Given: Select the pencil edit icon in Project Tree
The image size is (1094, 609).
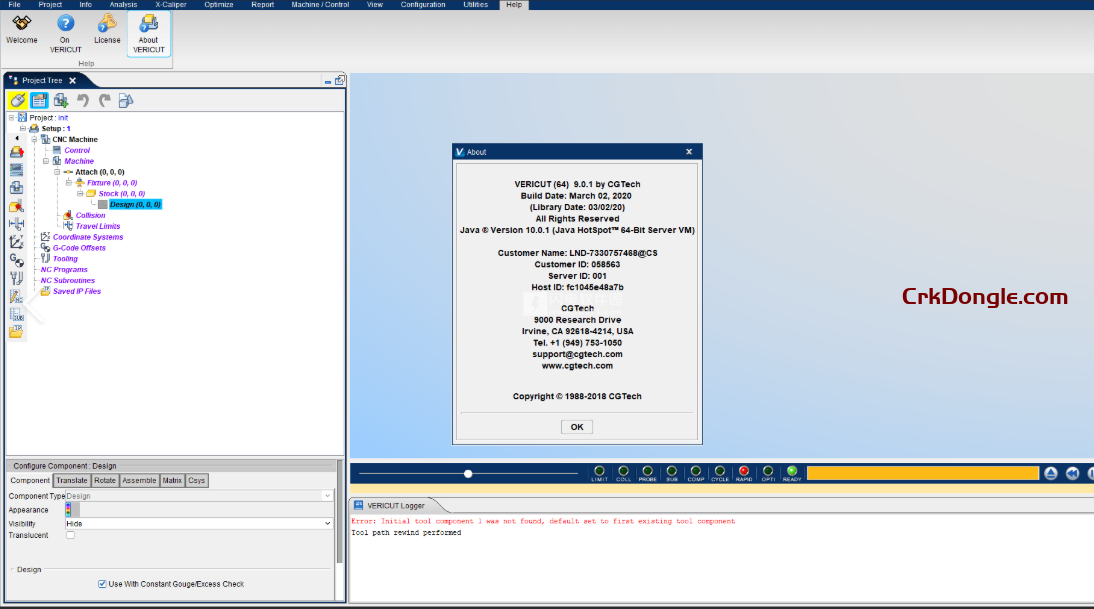Looking at the screenshot, I should click(x=16, y=100).
